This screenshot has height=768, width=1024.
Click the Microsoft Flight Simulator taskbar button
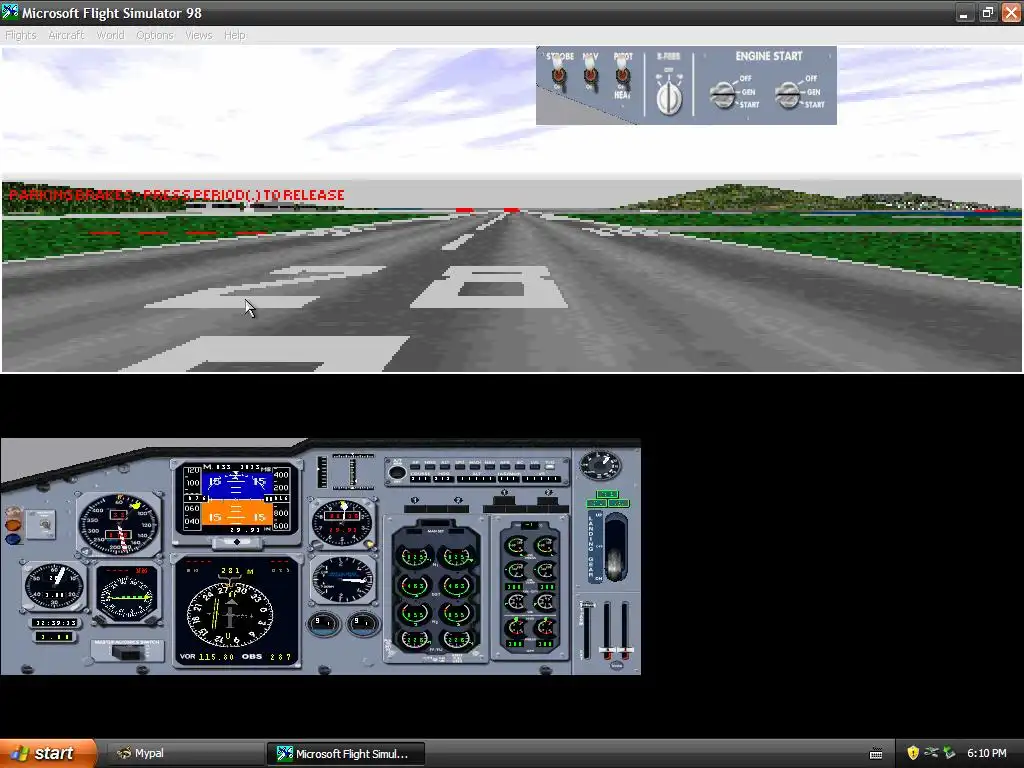pos(345,754)
